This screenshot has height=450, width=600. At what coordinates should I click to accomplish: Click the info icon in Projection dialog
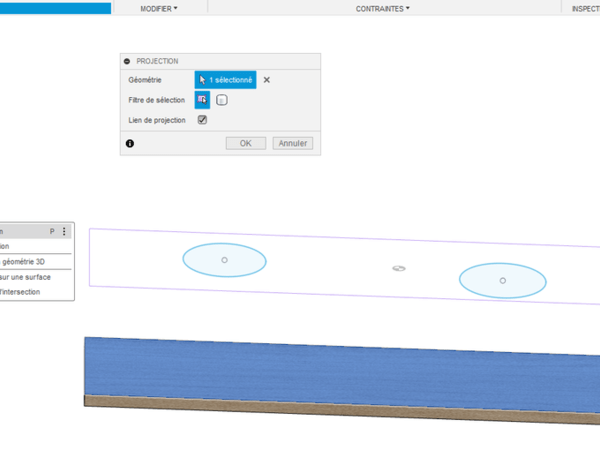[x=129, y=144]
